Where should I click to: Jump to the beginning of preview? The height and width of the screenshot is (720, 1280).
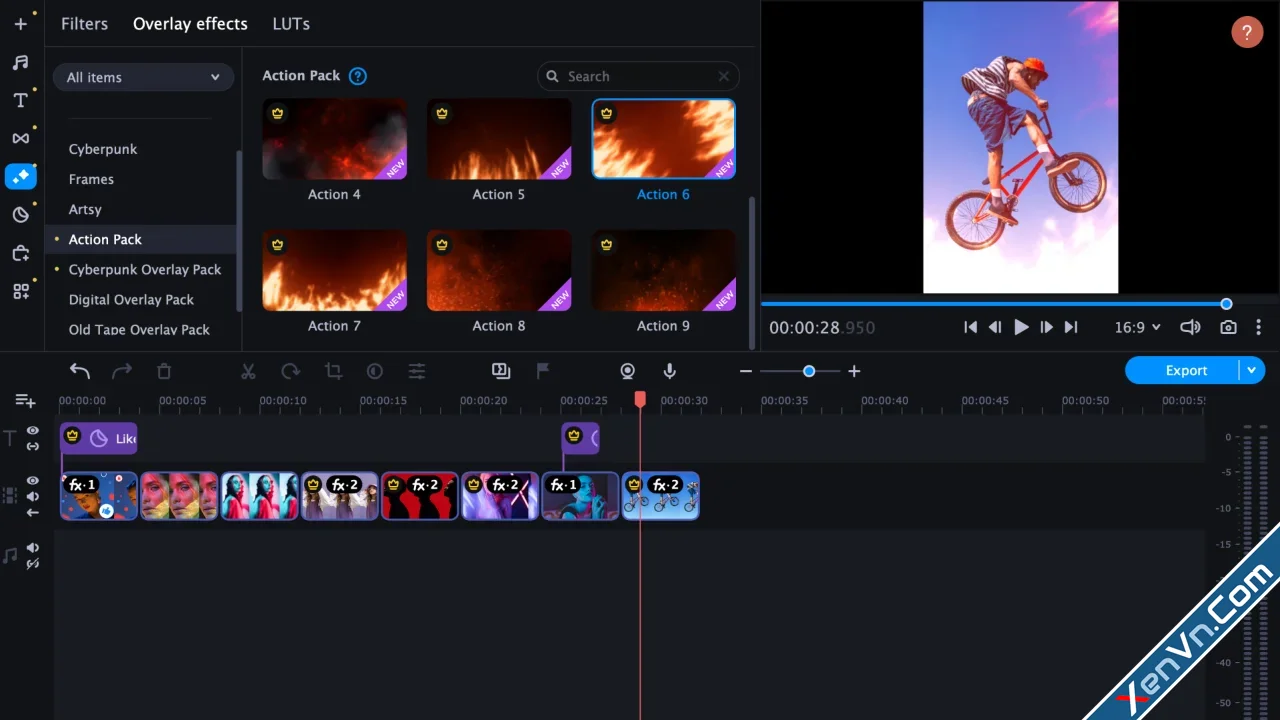click(970, 327)
